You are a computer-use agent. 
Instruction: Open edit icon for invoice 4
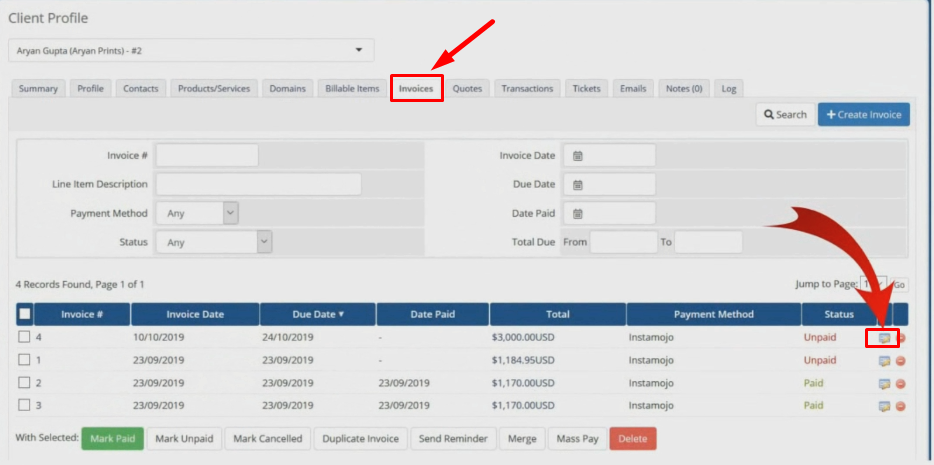(x=884, y=338)
